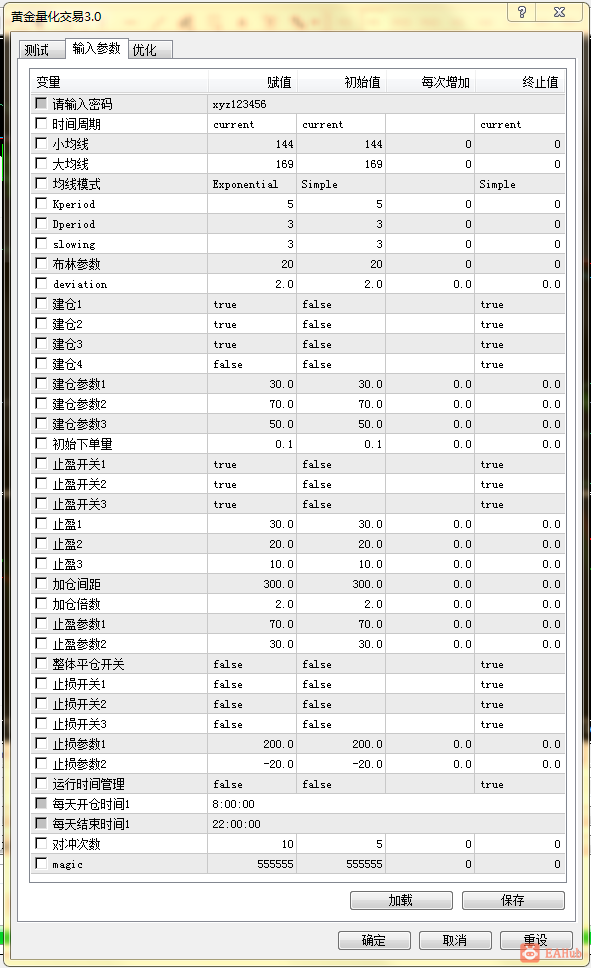Open the 均线模式 Exponential value dropdown
This screenshot has width=591, height=968.
[252, 184]
